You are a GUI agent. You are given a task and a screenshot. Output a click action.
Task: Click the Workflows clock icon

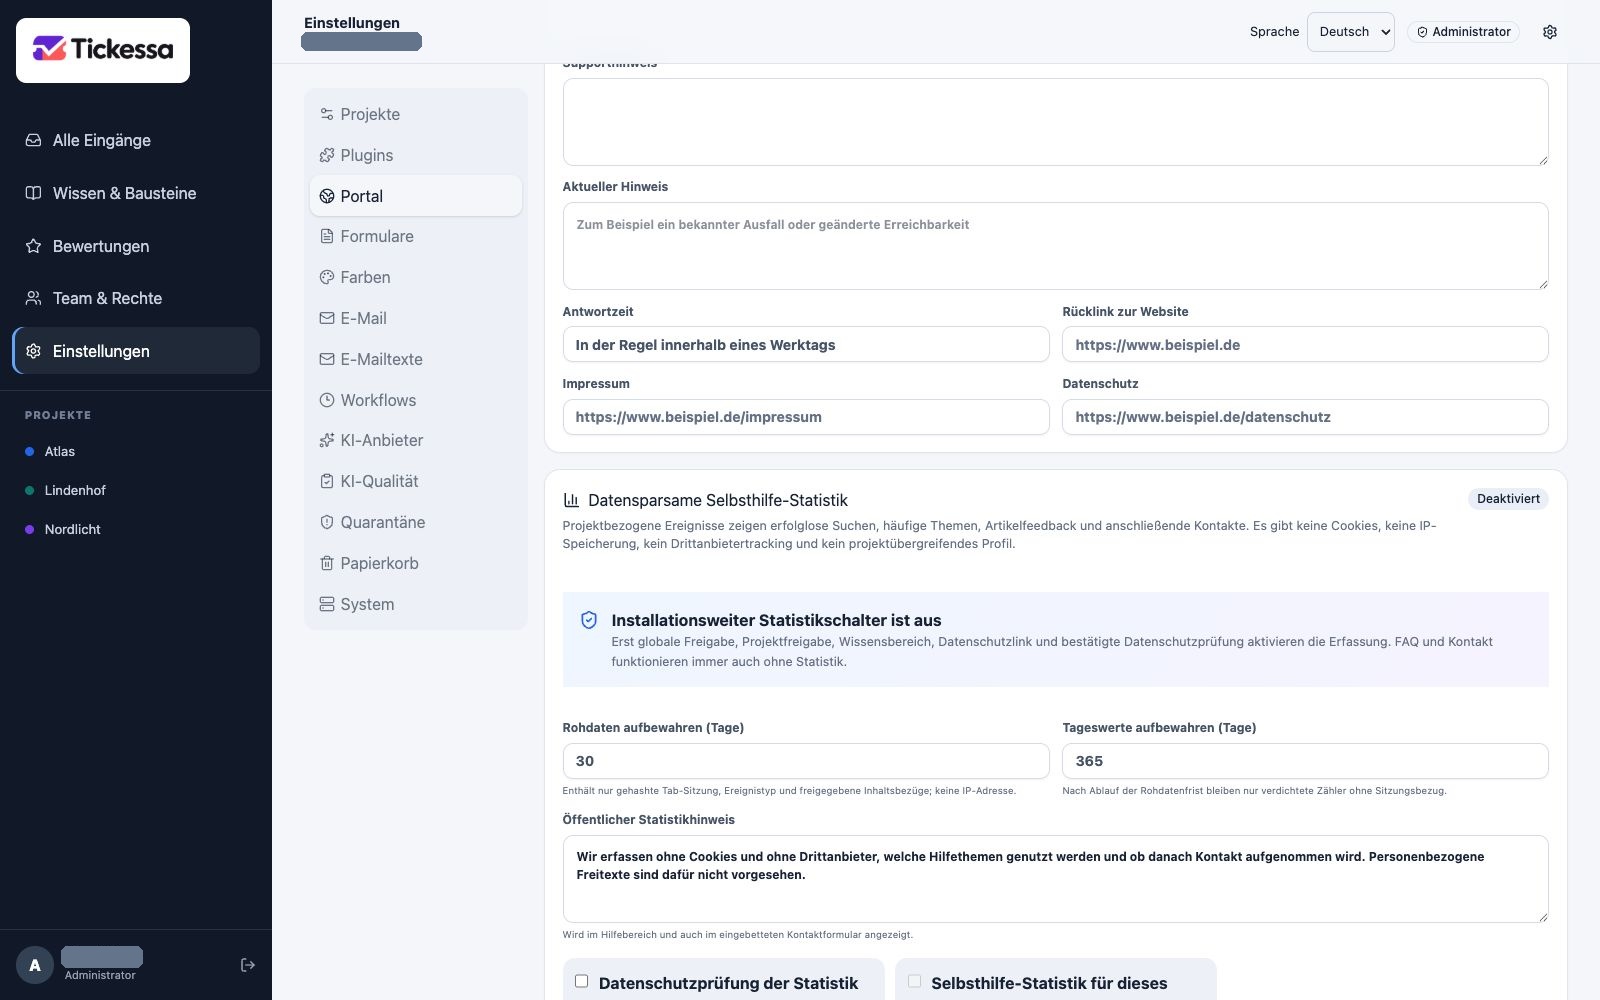coord(327,400)
